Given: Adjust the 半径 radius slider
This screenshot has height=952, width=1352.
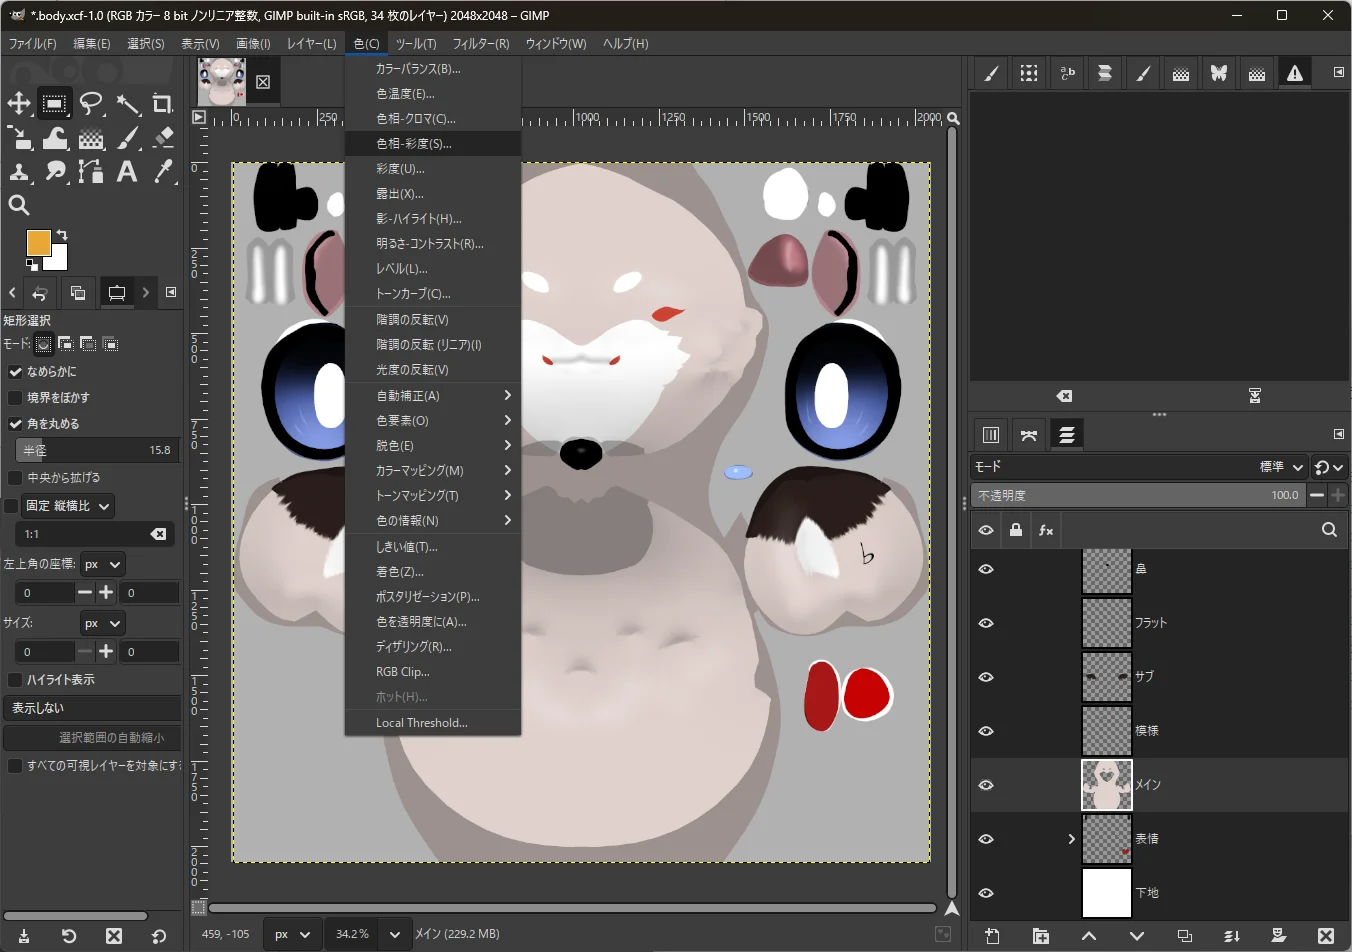Looking at the screenshot, I should tap(97, 450).
